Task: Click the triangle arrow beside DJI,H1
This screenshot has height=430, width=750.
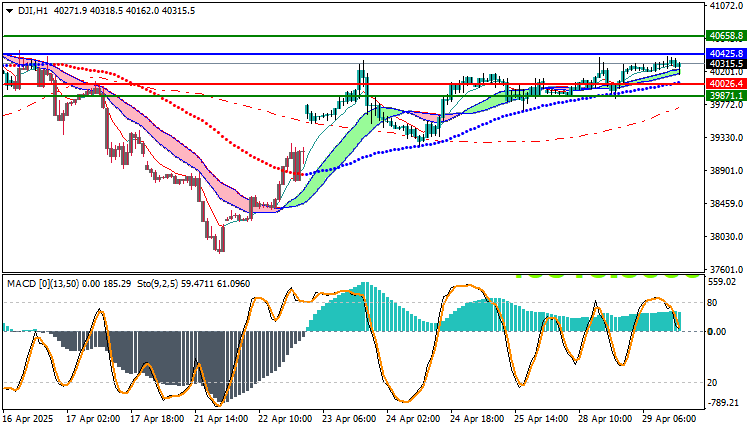Action: tap(10, 11)
